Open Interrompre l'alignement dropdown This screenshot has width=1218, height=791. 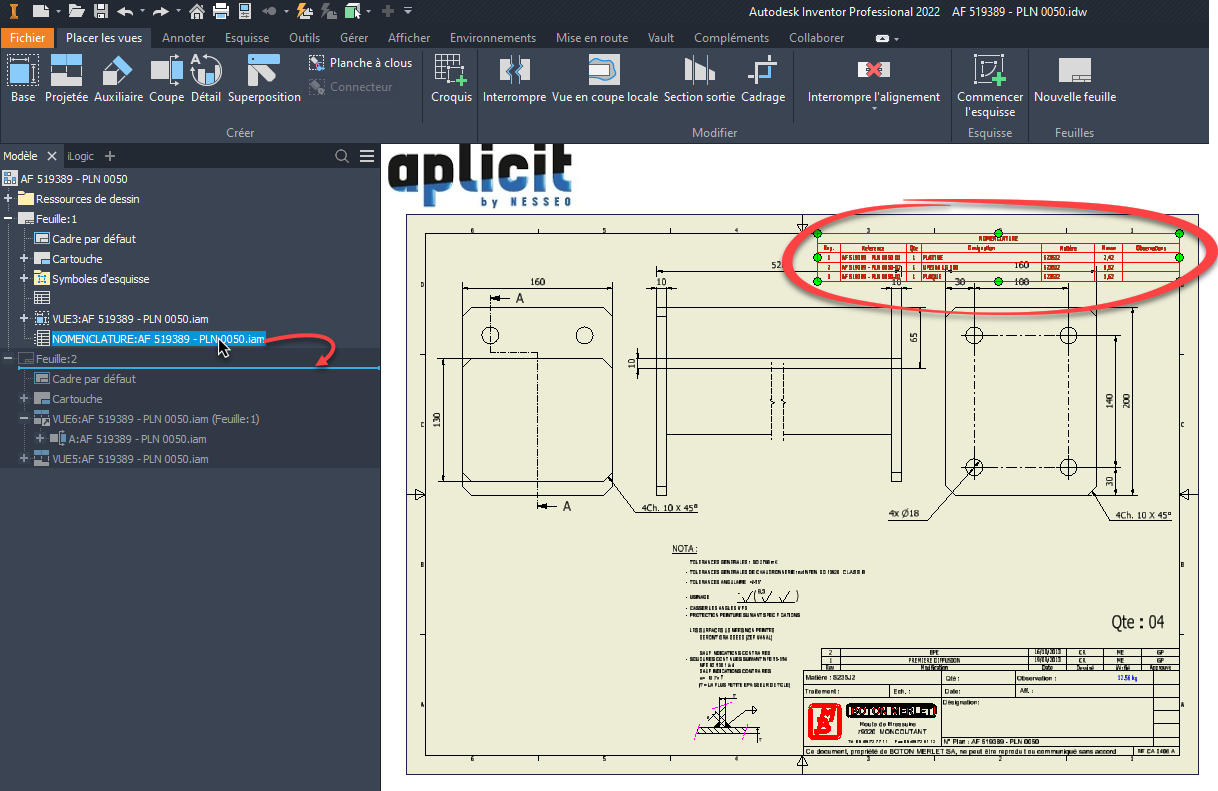click(x=873, y=108)
